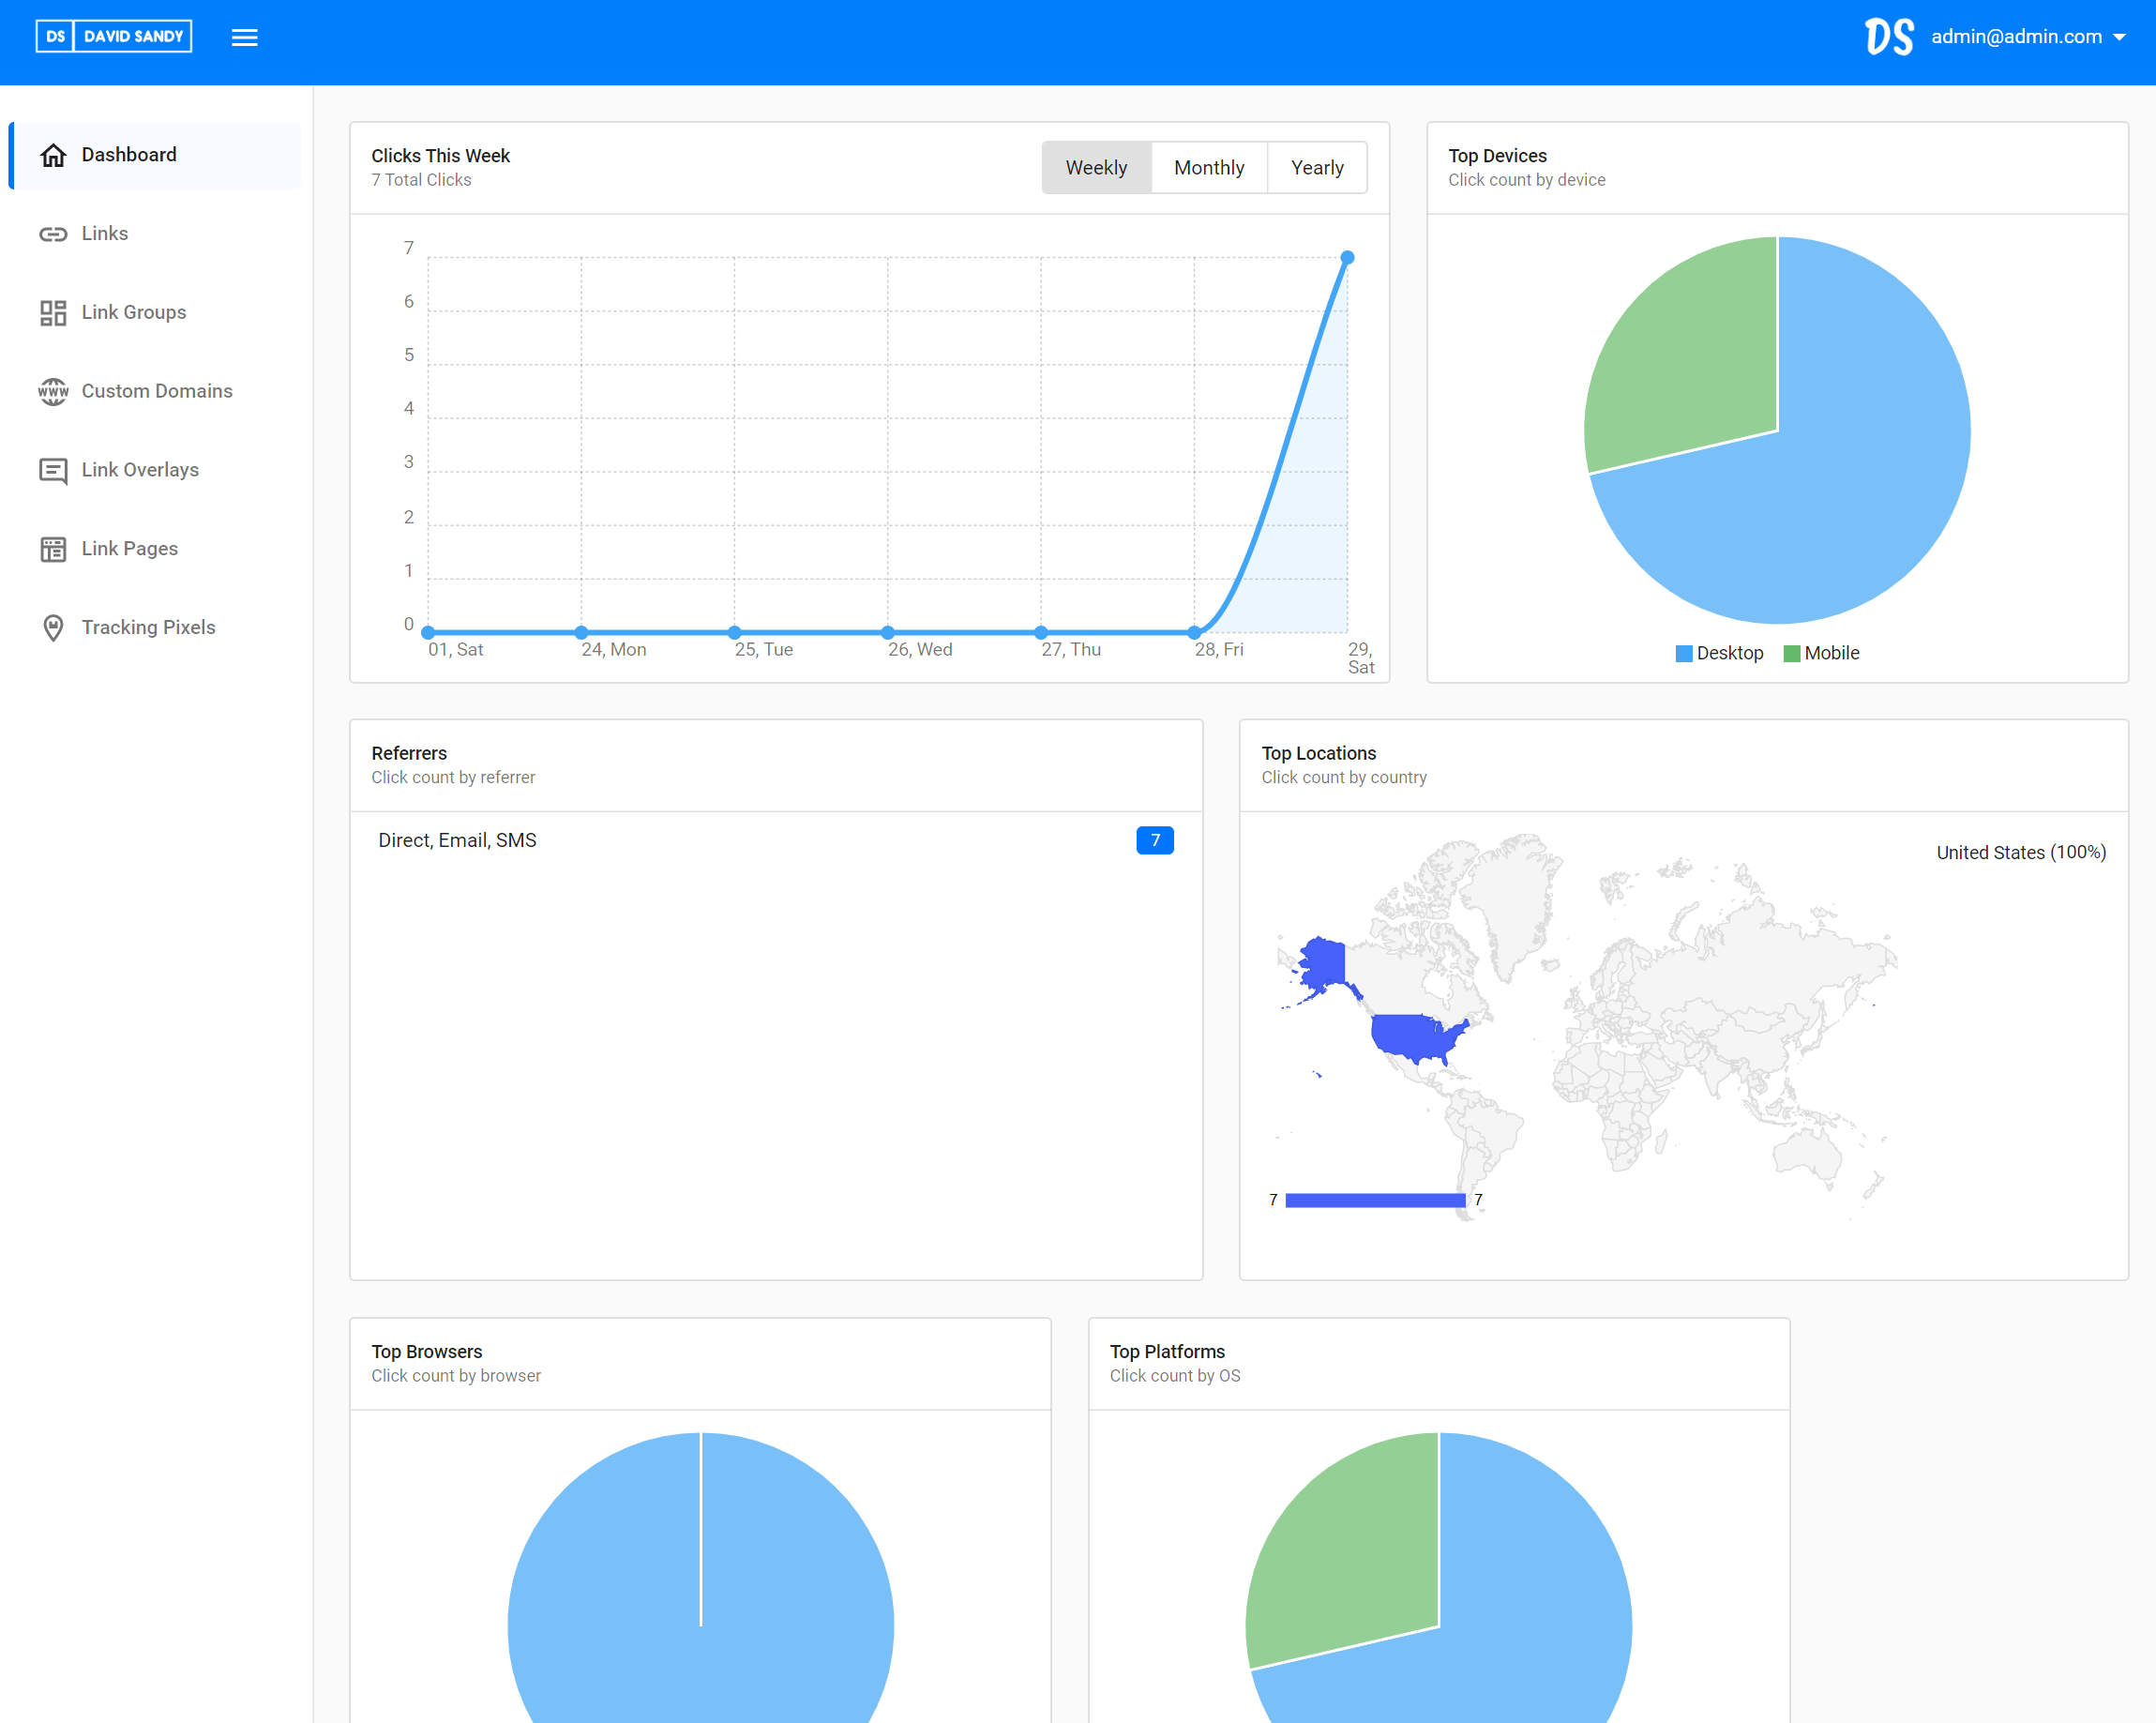2156x1723 pixels.
Task: Click the Direct, Email, SMS referrer row
Action: coord(457,840)
